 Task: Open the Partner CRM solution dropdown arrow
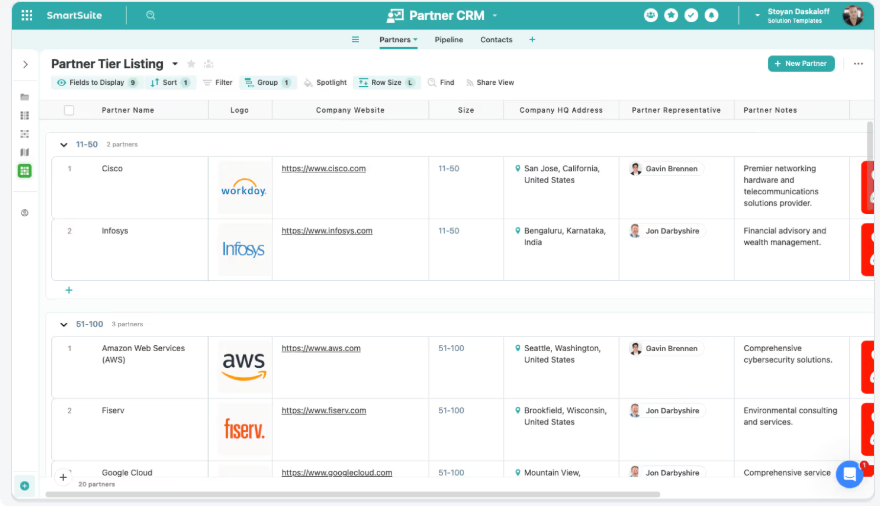pyautogui.click(x=494, y=16)
